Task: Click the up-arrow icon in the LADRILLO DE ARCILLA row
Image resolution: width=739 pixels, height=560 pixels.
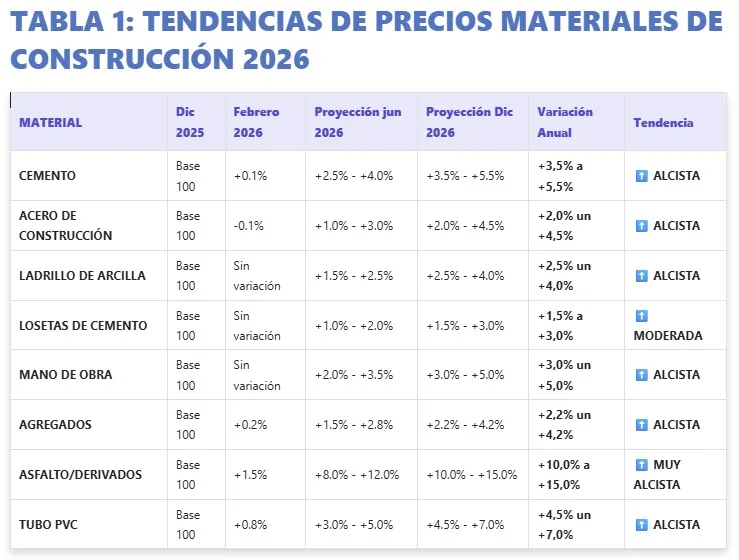Action: (641, 276)
